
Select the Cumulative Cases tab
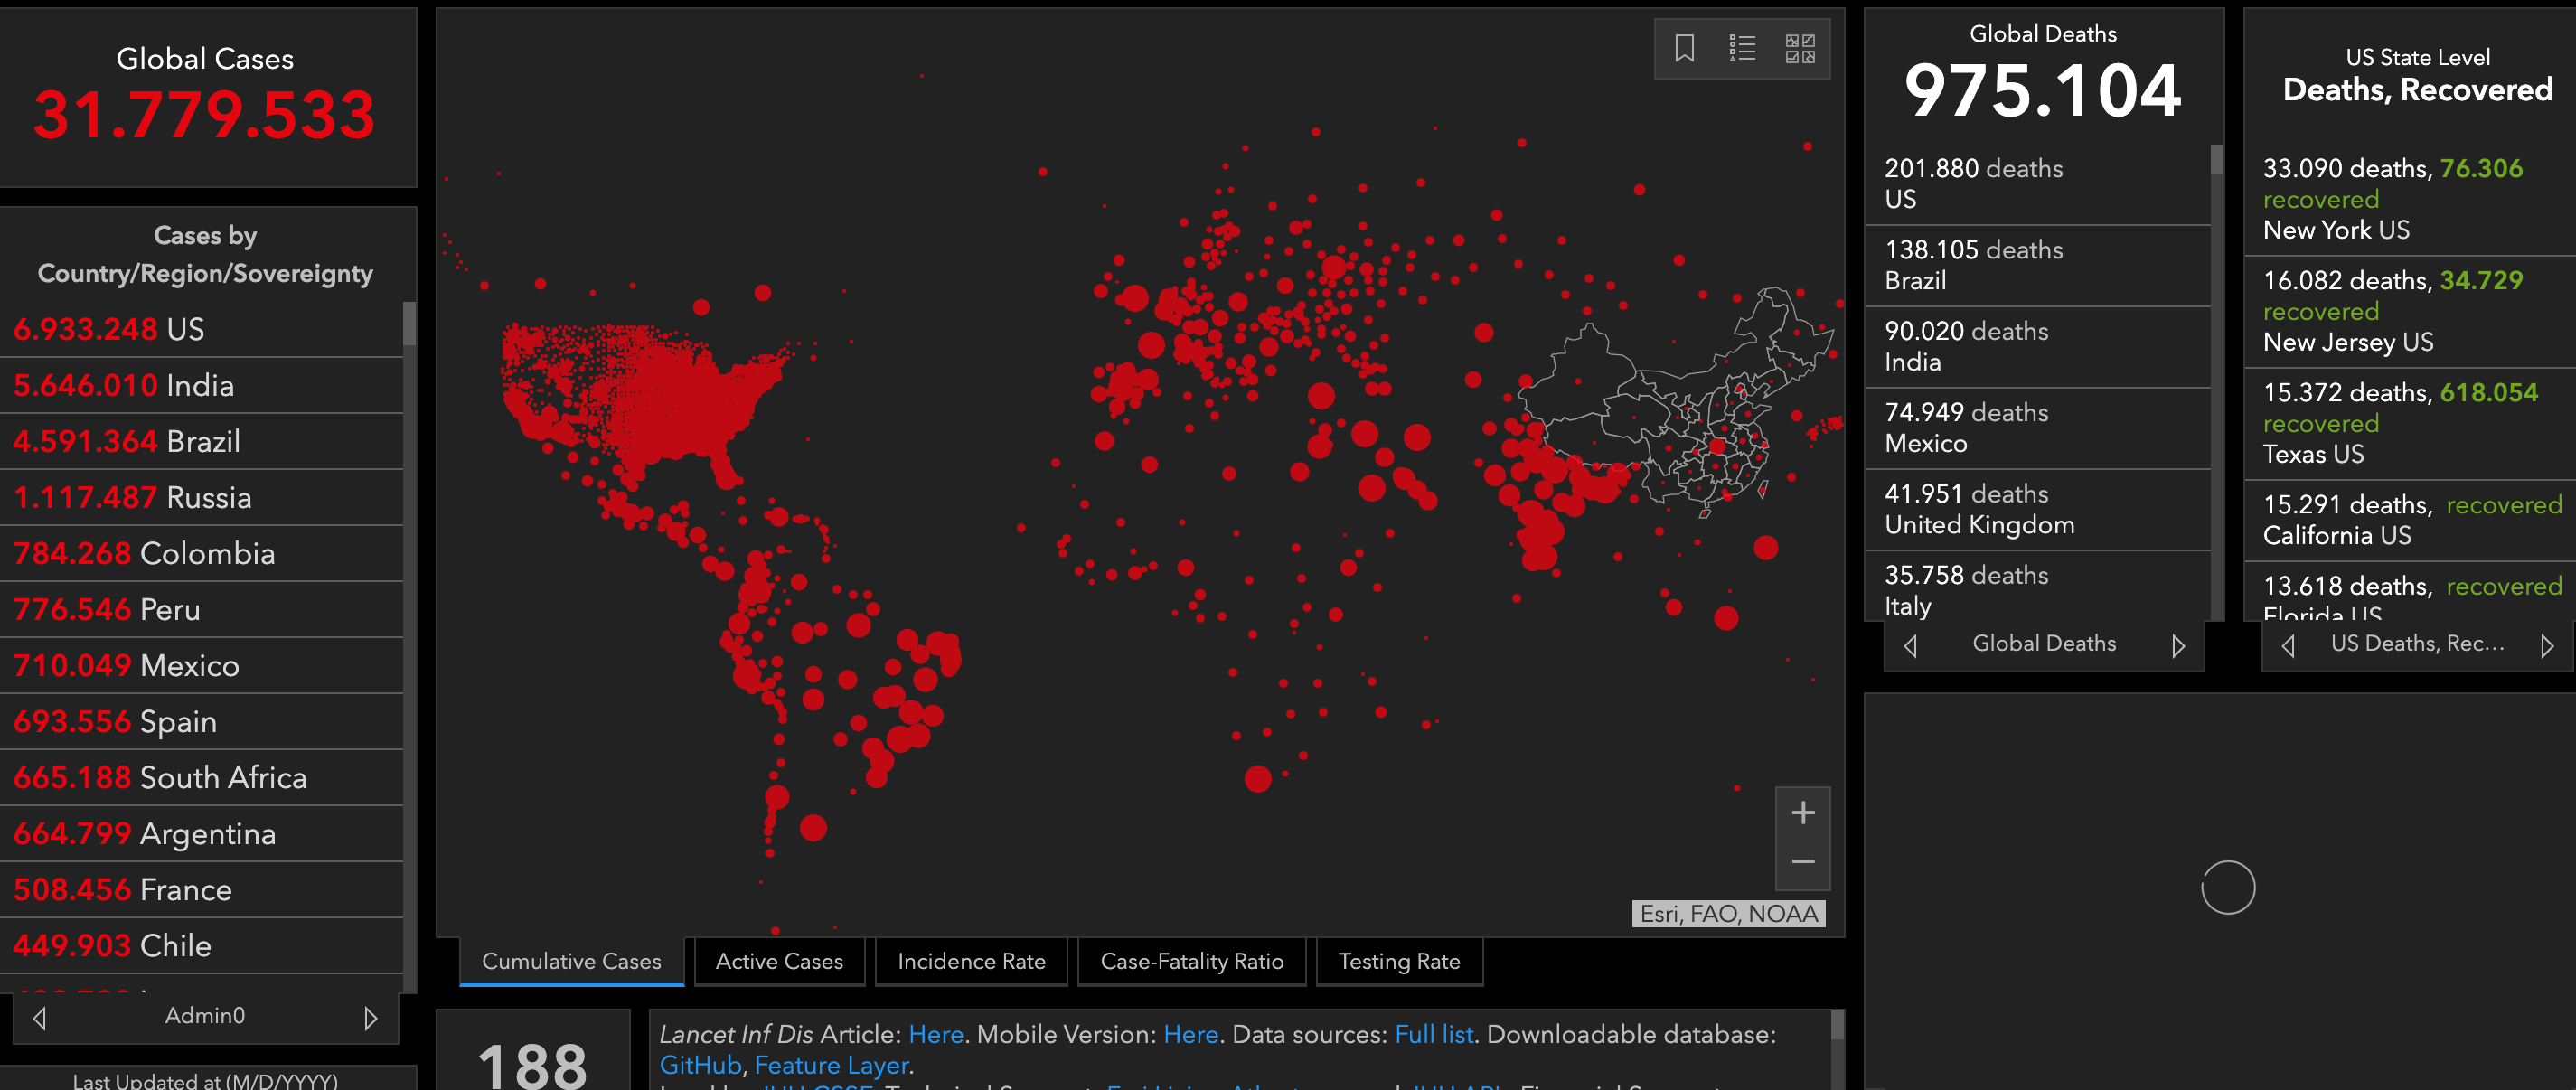tap(571, 961)
